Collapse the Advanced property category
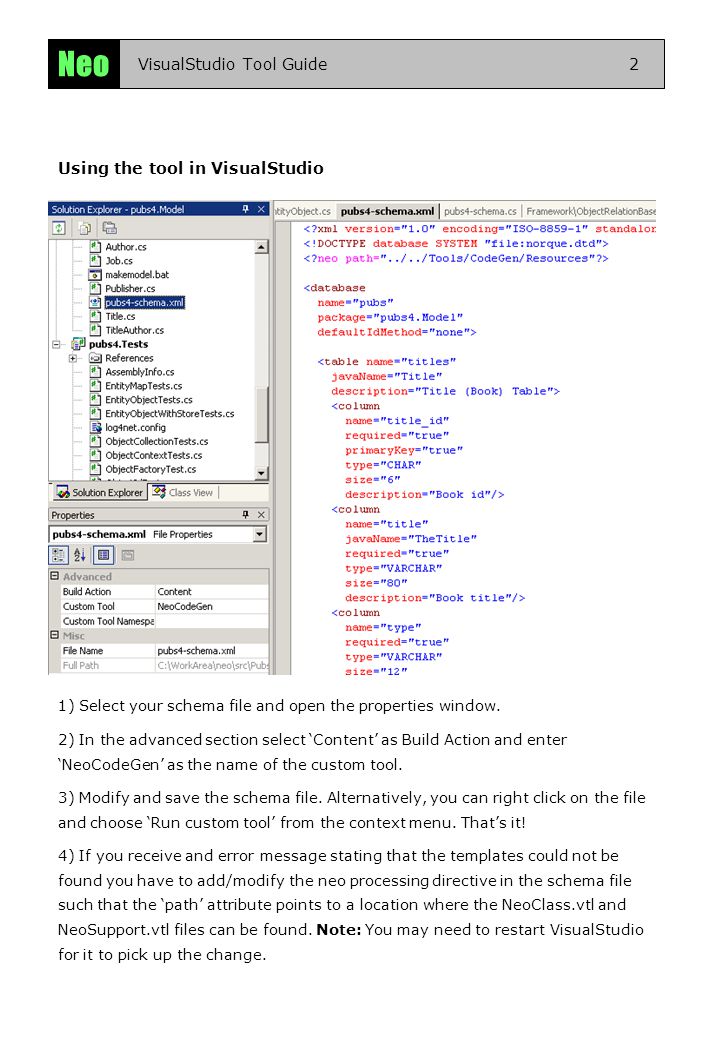720x1040 pixels. (55, 576)
